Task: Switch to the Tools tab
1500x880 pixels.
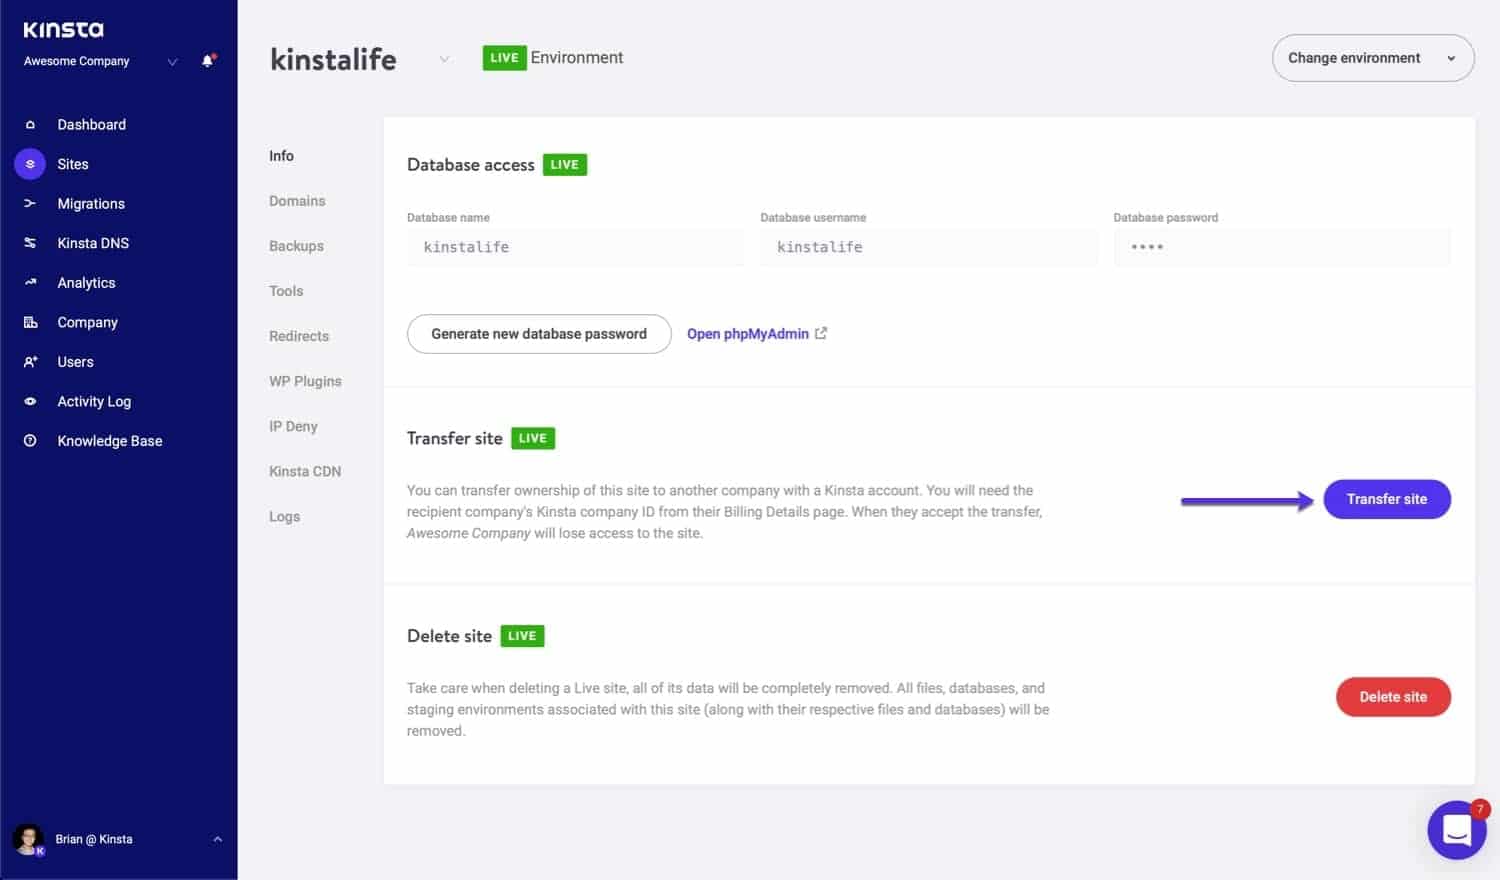Action: coord(286,291)
